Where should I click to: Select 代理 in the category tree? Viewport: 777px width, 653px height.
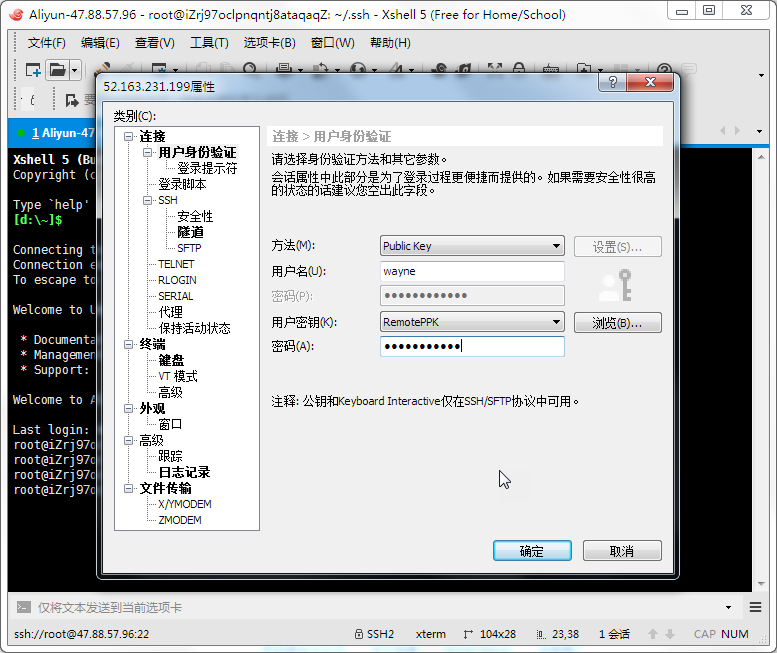170,312
